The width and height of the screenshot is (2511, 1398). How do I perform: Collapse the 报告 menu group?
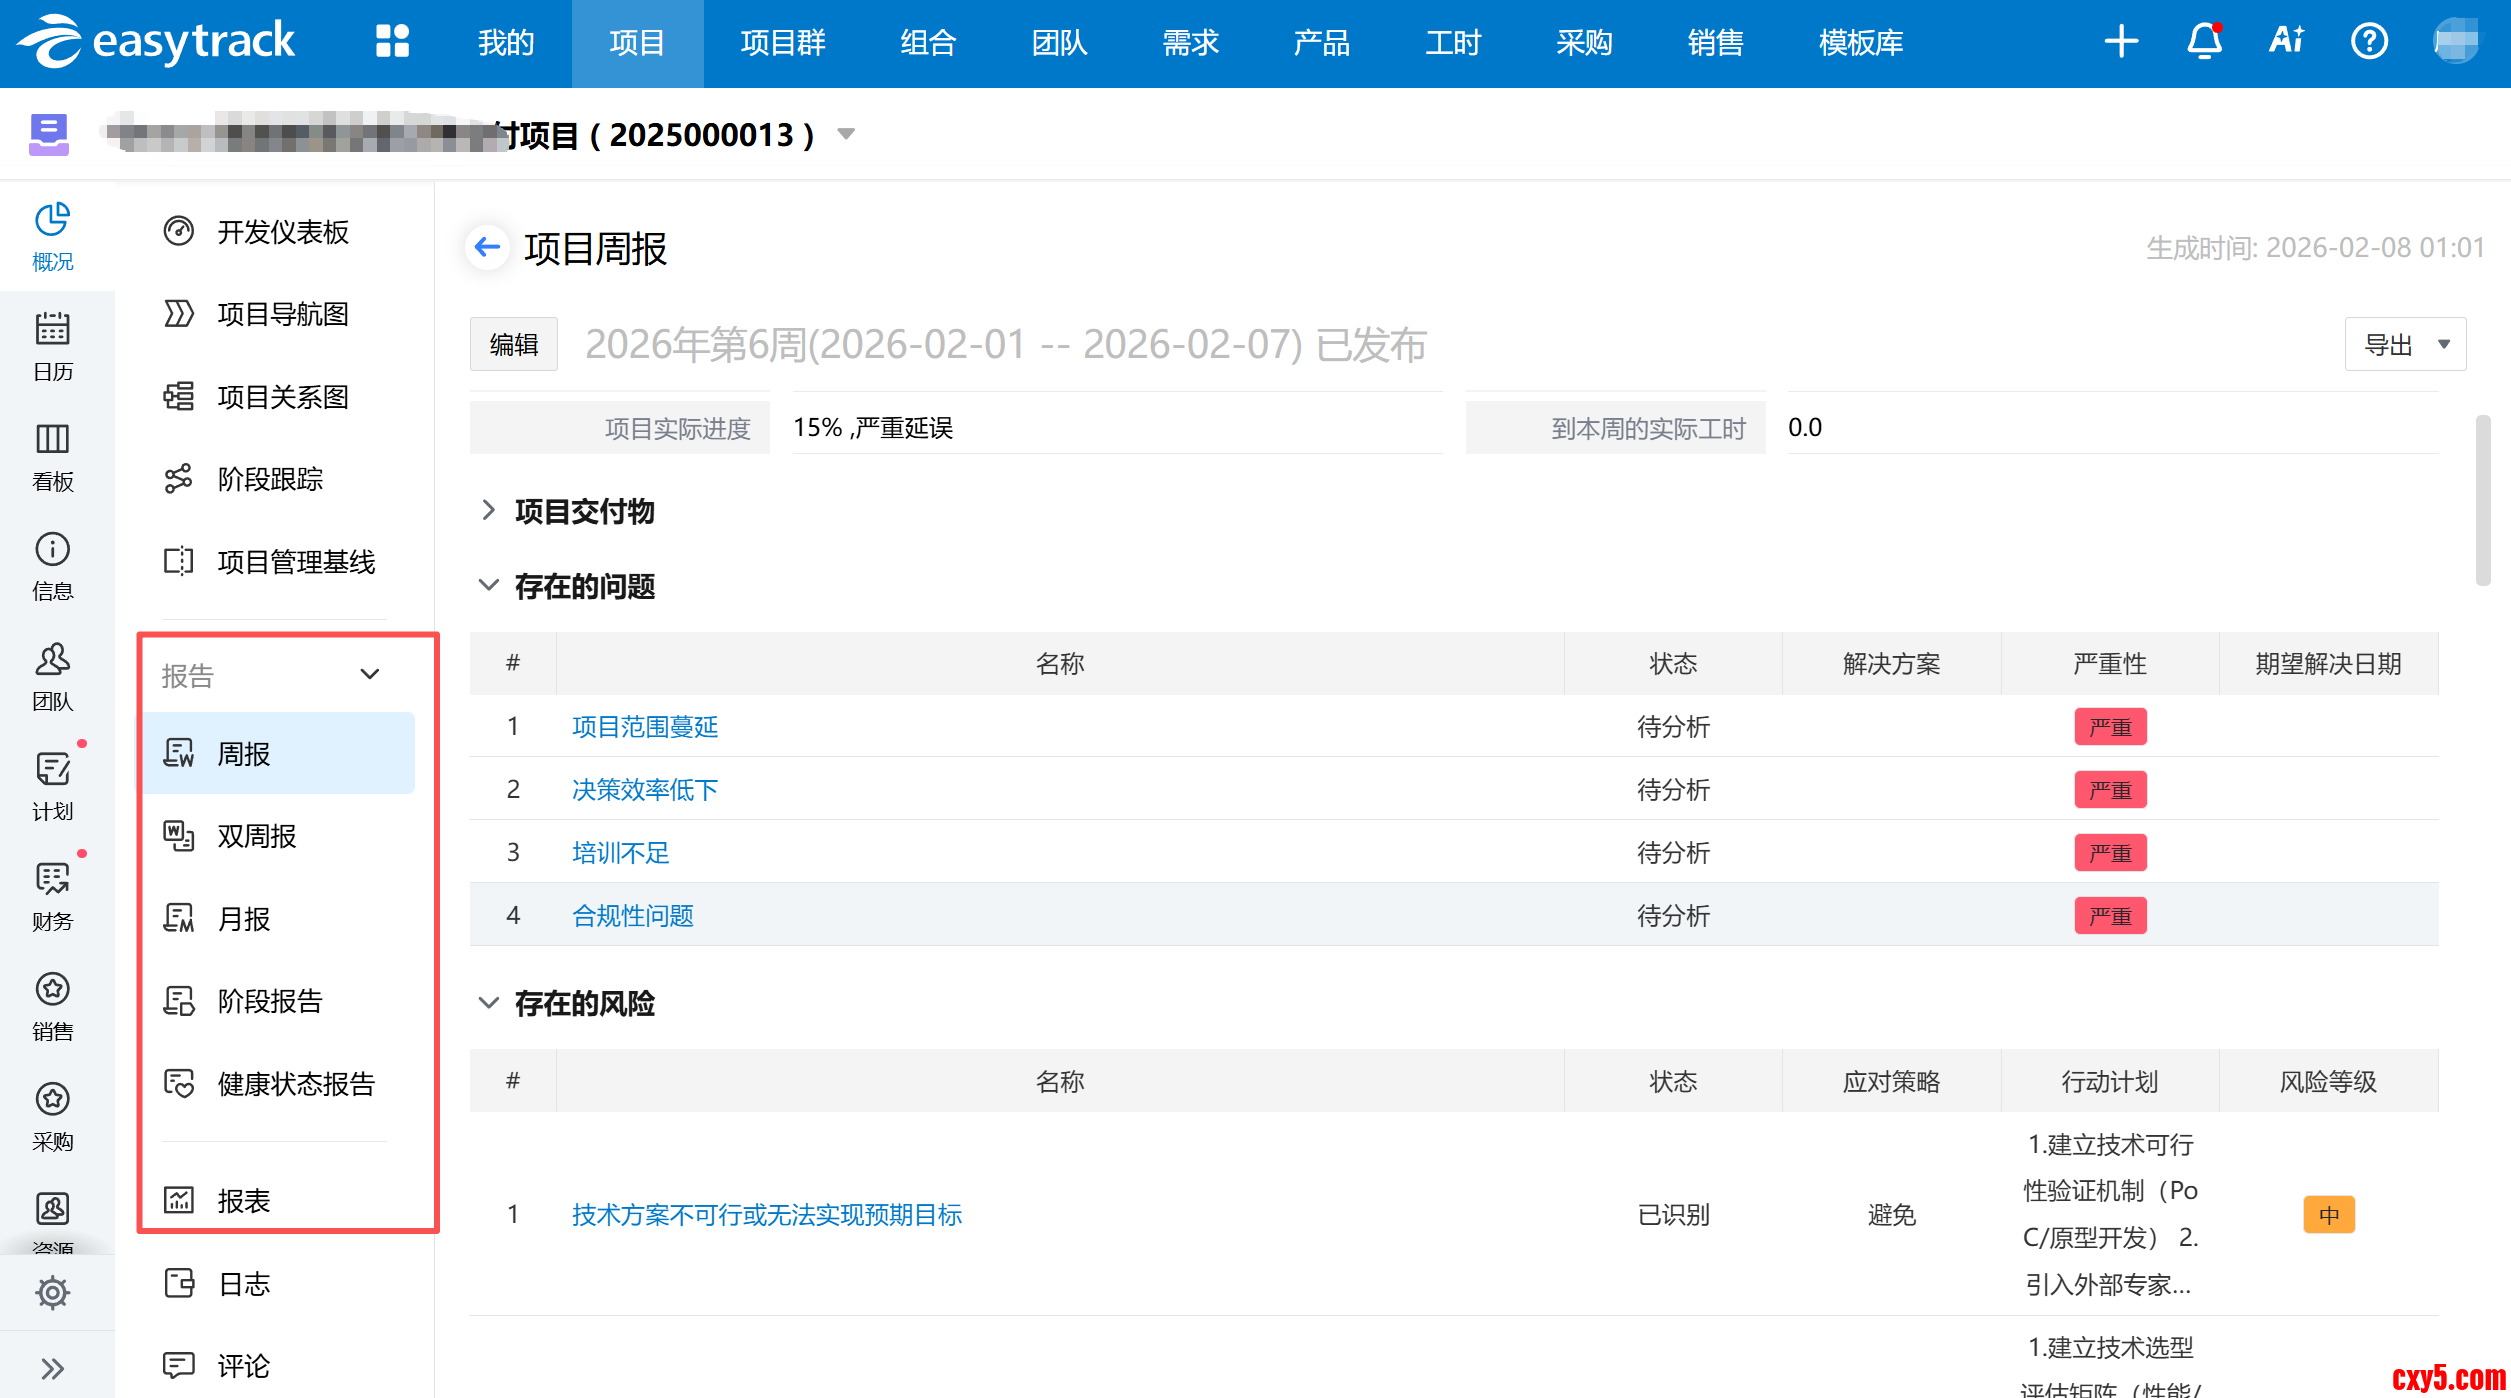click(x=370, y=675)
